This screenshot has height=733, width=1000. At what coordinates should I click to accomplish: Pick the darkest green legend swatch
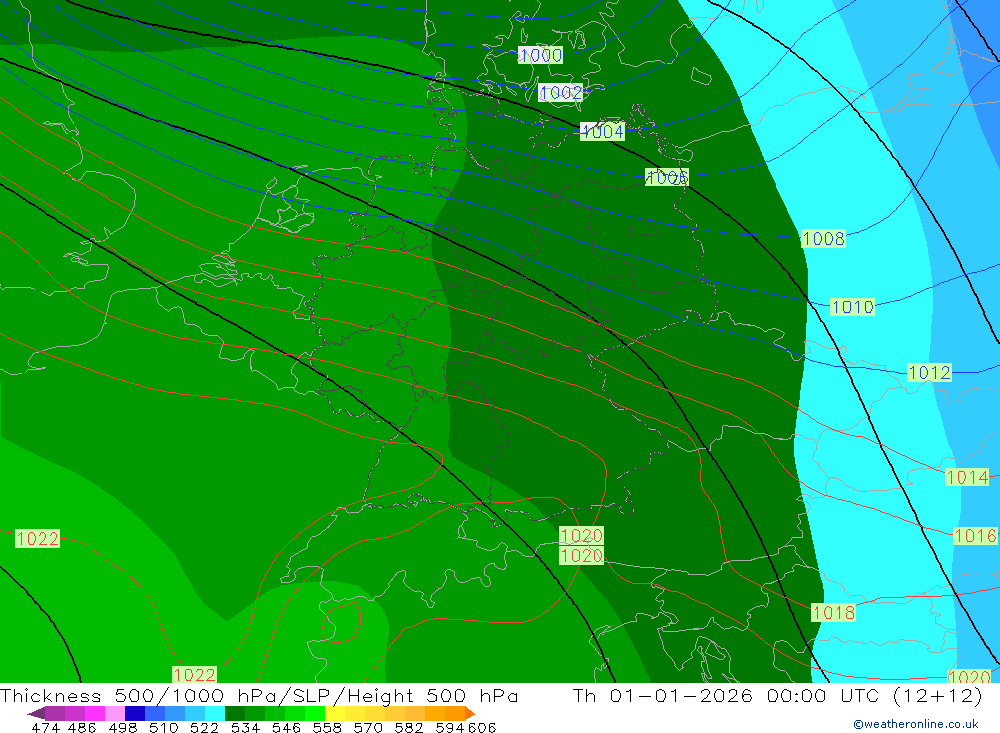tap(235, 713)
